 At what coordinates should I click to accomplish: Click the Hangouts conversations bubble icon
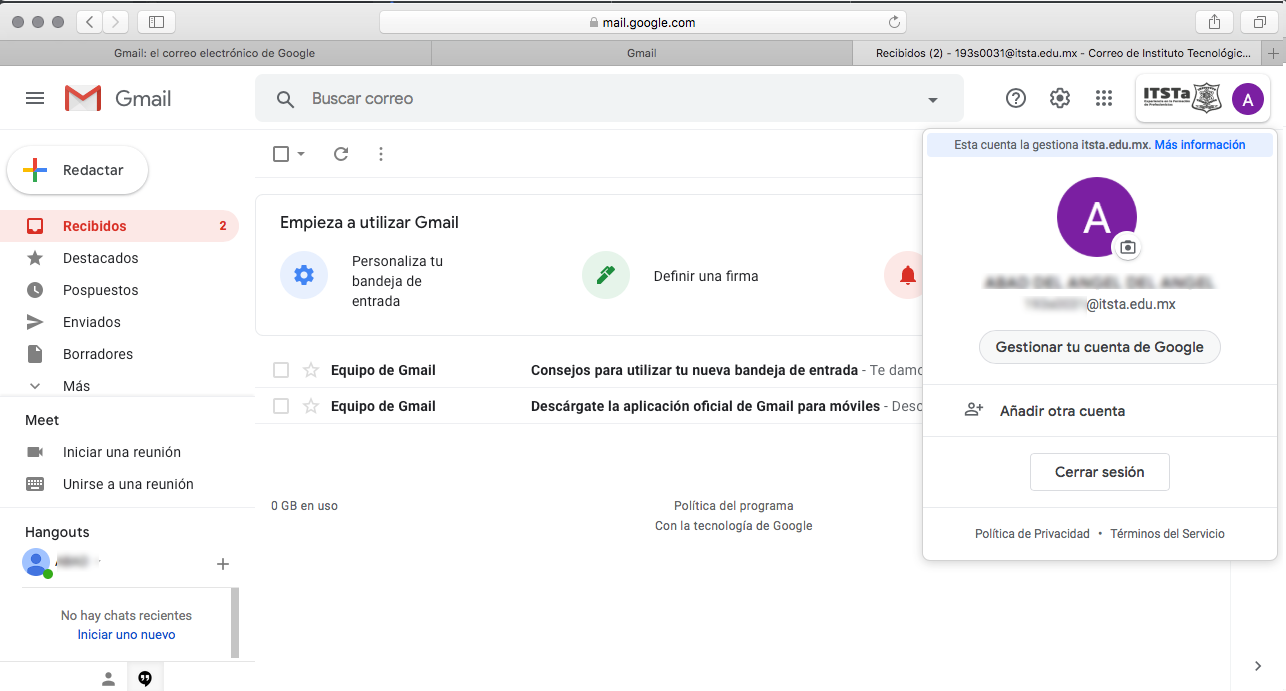[145, 679]
